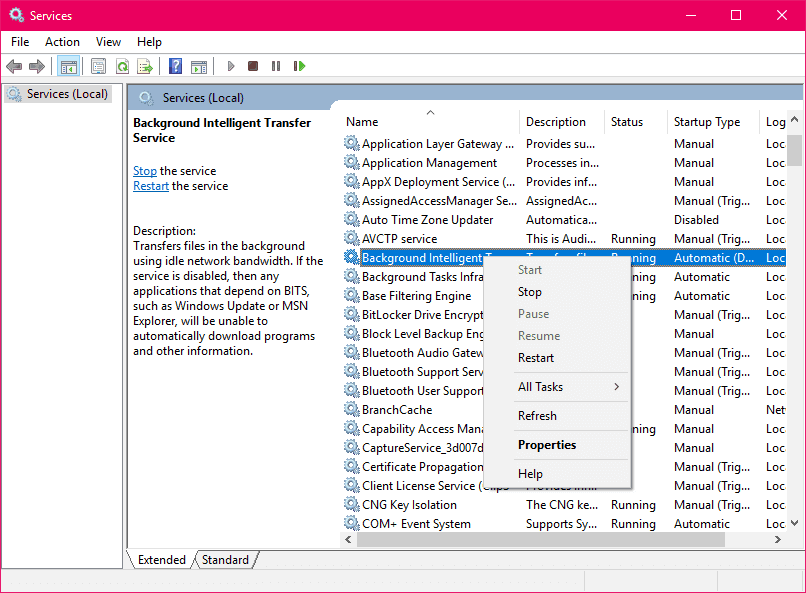Click the Pause Service toolbar icon
This screenshot has height=593, width=806.
click(276, 66)
